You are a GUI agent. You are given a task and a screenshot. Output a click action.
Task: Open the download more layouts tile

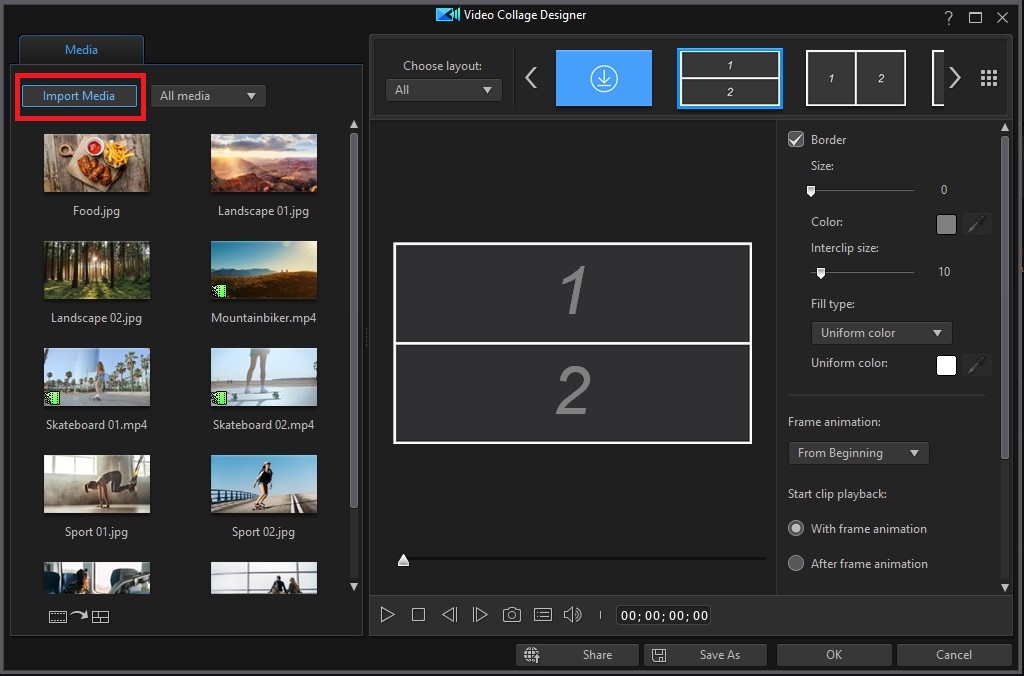click(604, 78)
